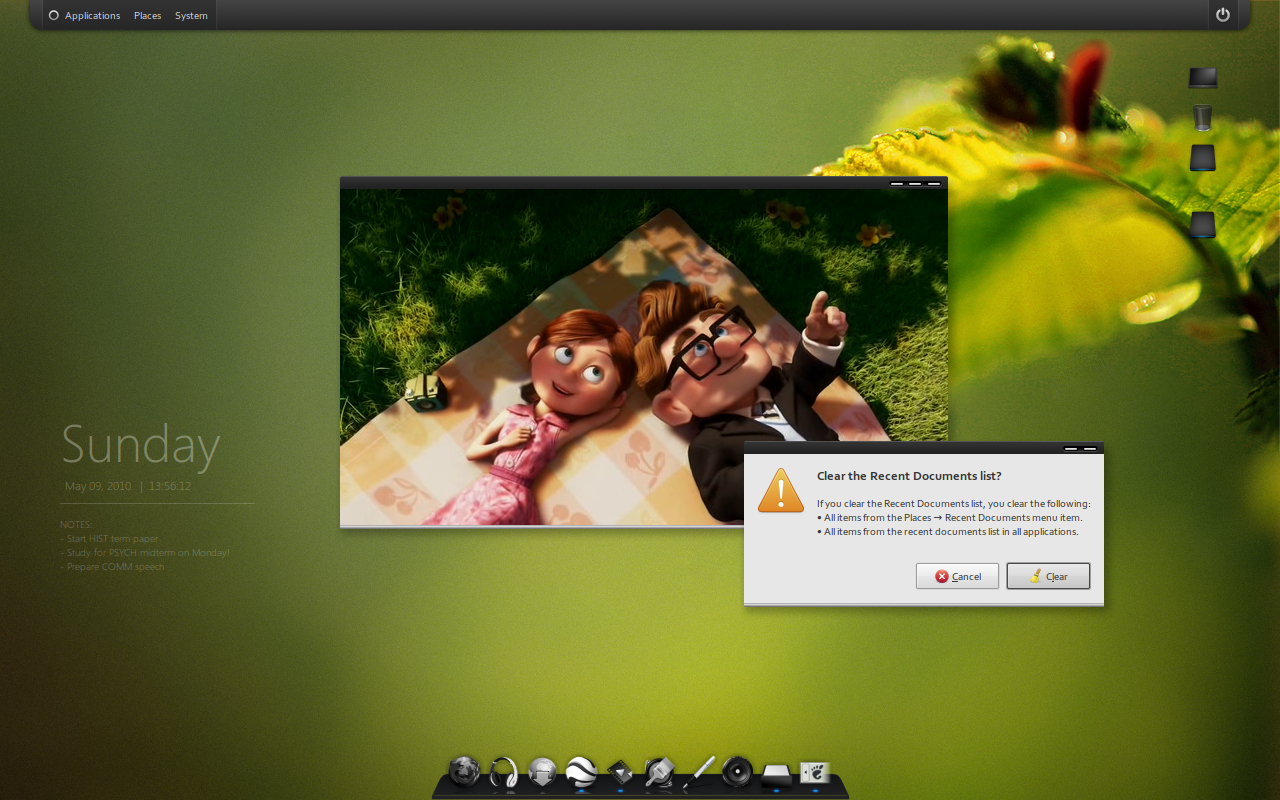1280x800 pixels.
Task: Click the picnic image in the viewer window
Action: click(643, 357)
